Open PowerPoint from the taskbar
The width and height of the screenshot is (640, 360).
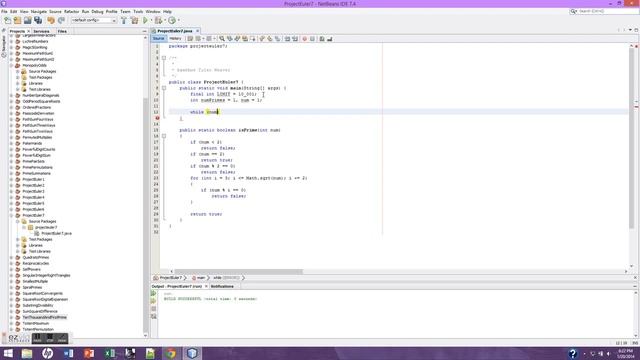[x=89, y=353]
